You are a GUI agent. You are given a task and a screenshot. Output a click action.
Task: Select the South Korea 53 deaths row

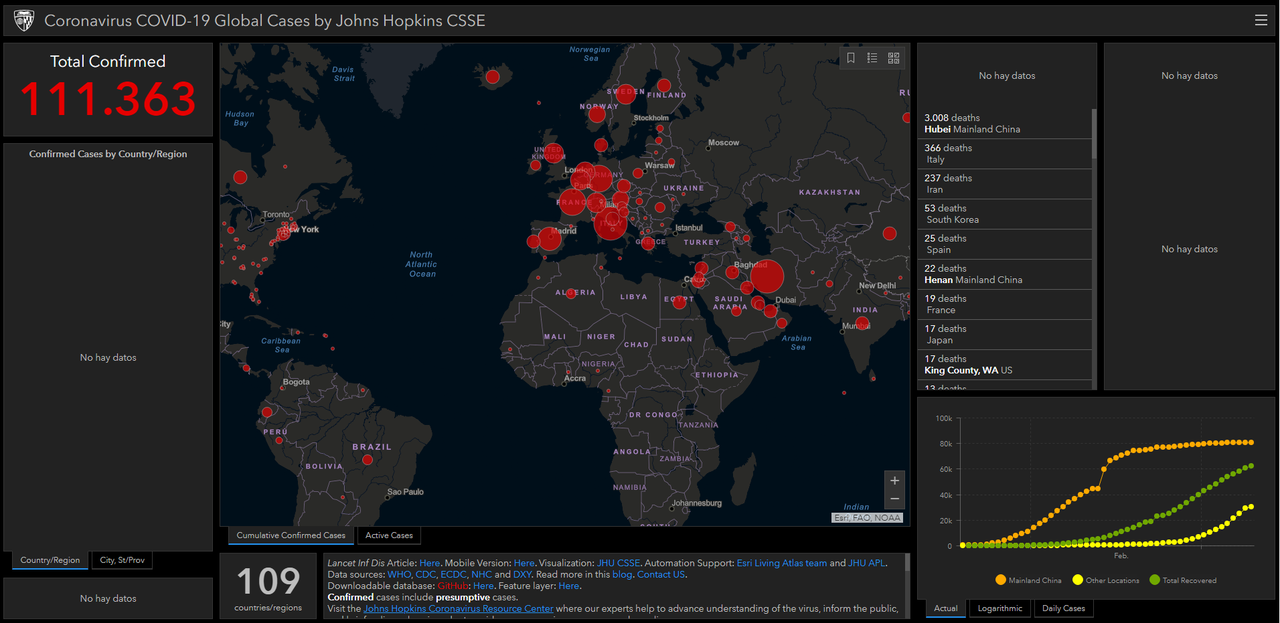tap(1004, 214)
